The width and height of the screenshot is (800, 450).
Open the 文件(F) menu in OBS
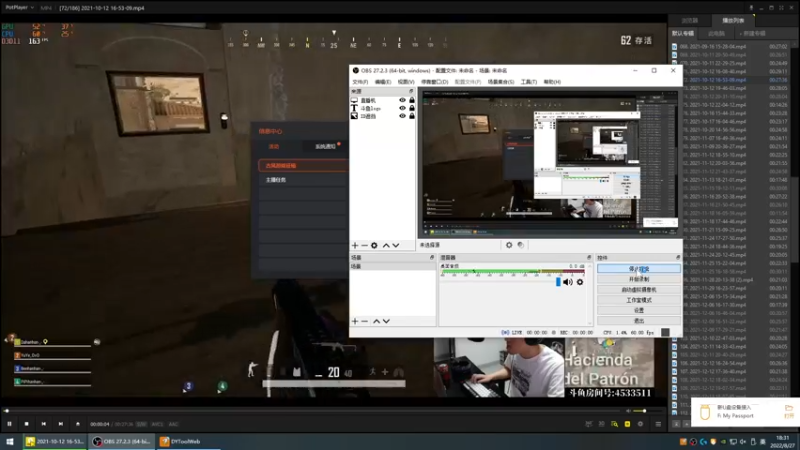(x=360, y=82)
